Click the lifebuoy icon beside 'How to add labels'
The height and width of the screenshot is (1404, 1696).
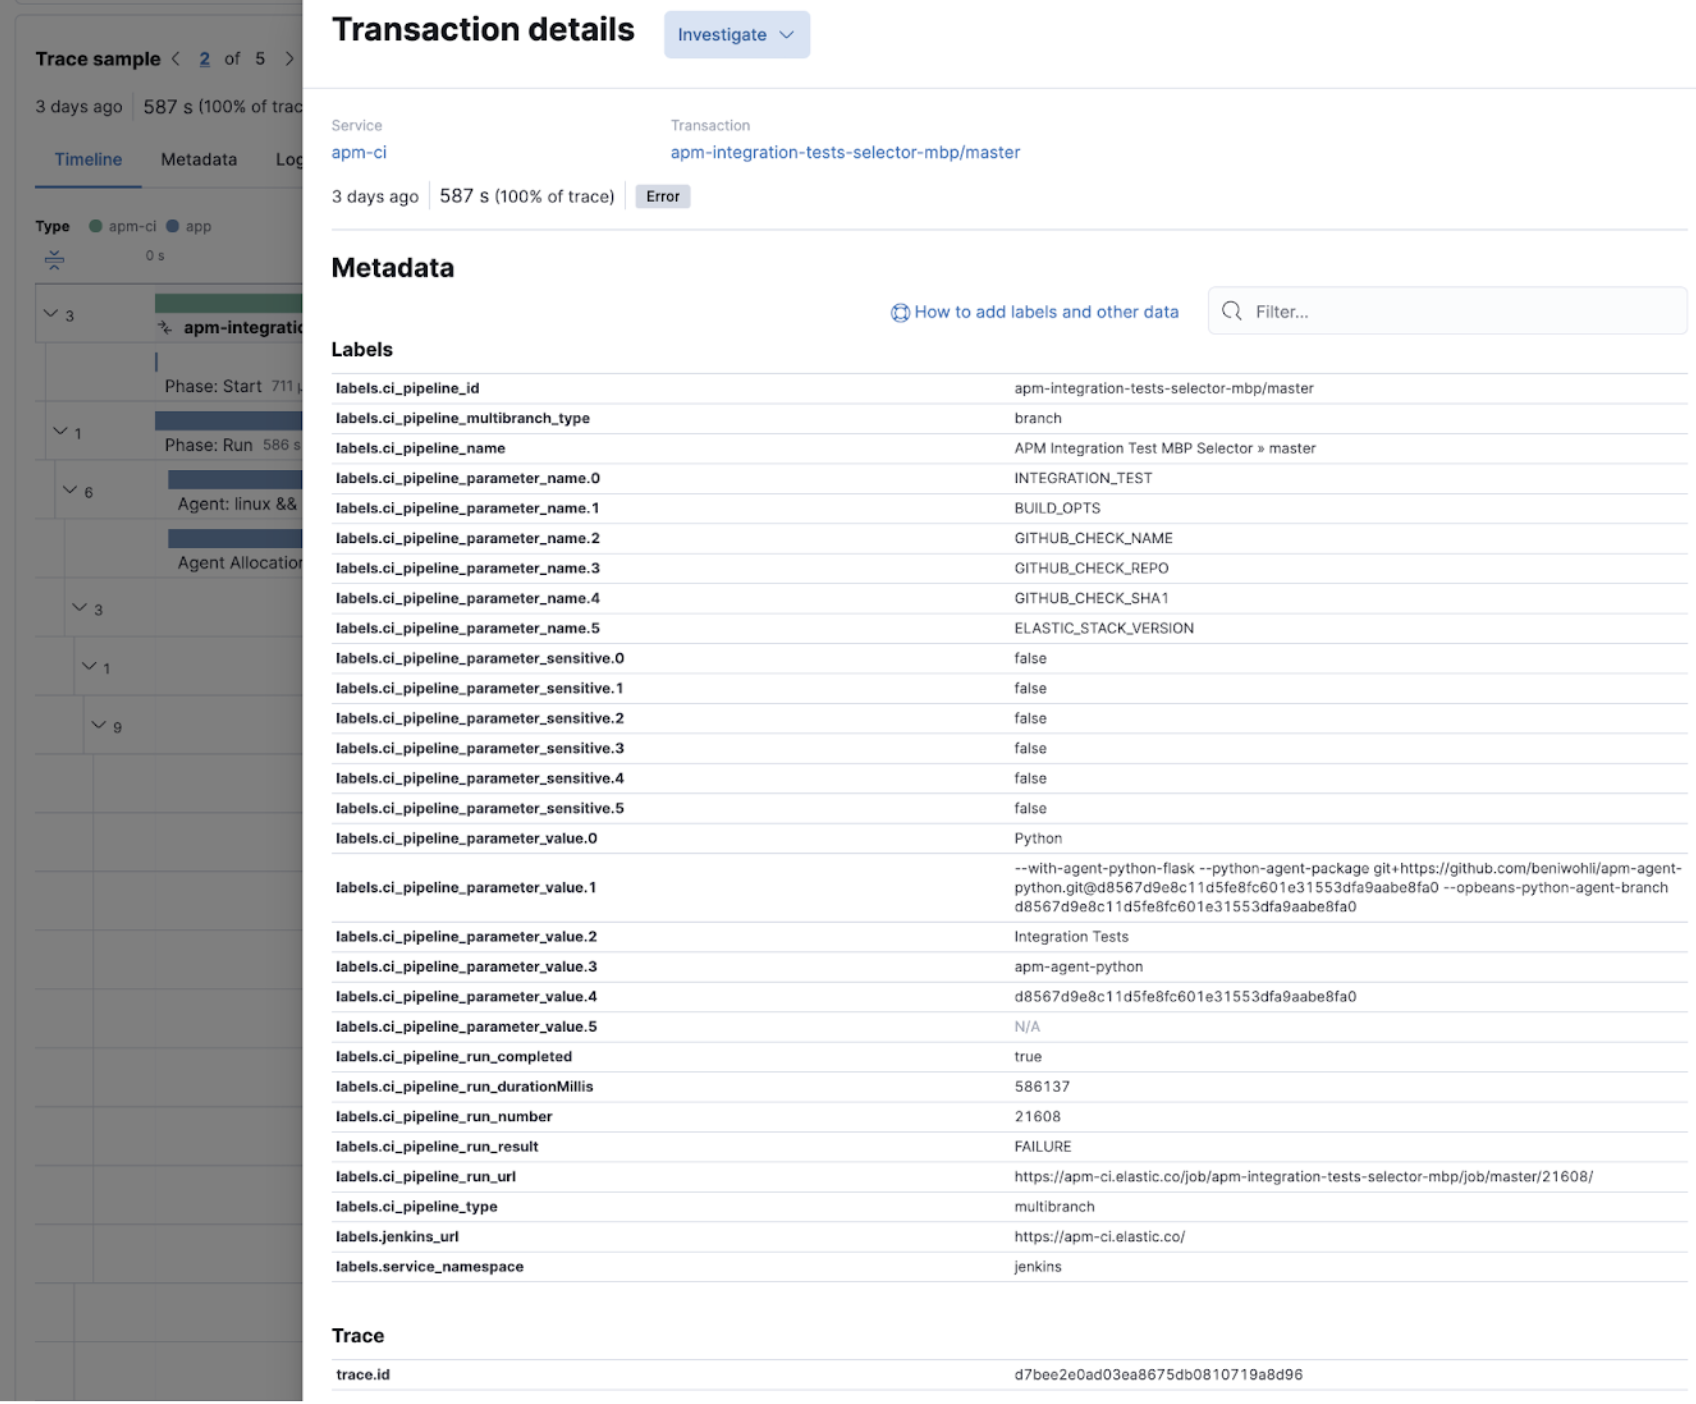click(899, 312)
